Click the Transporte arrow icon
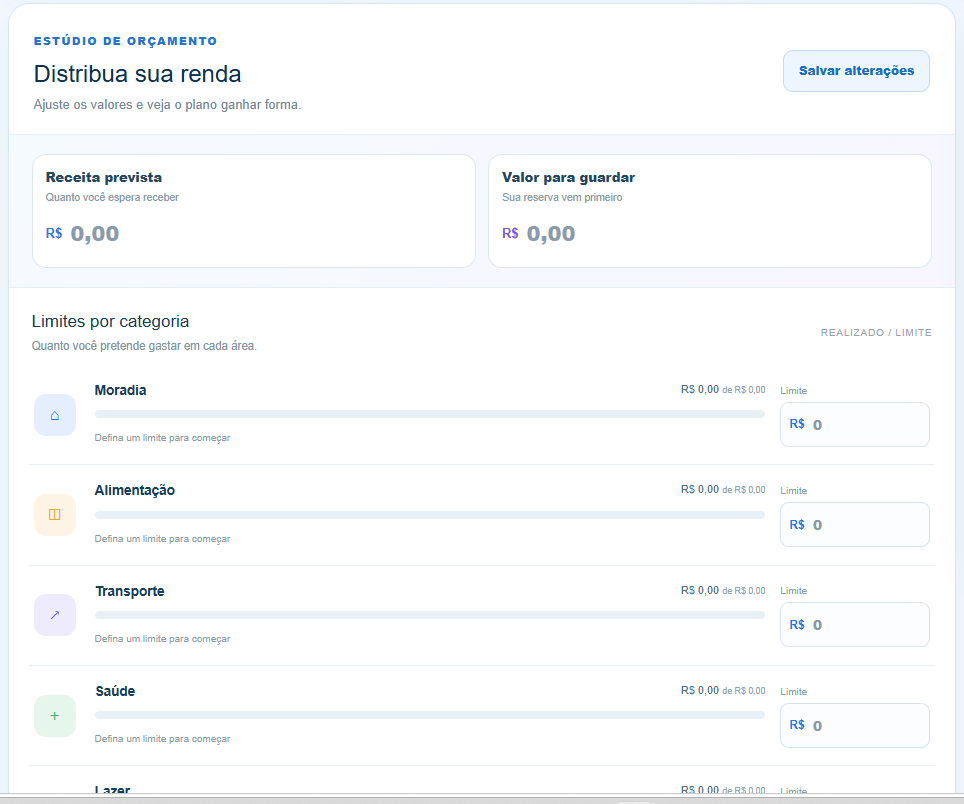Screen dimensions: 964x804 click(x=55, y=615)
